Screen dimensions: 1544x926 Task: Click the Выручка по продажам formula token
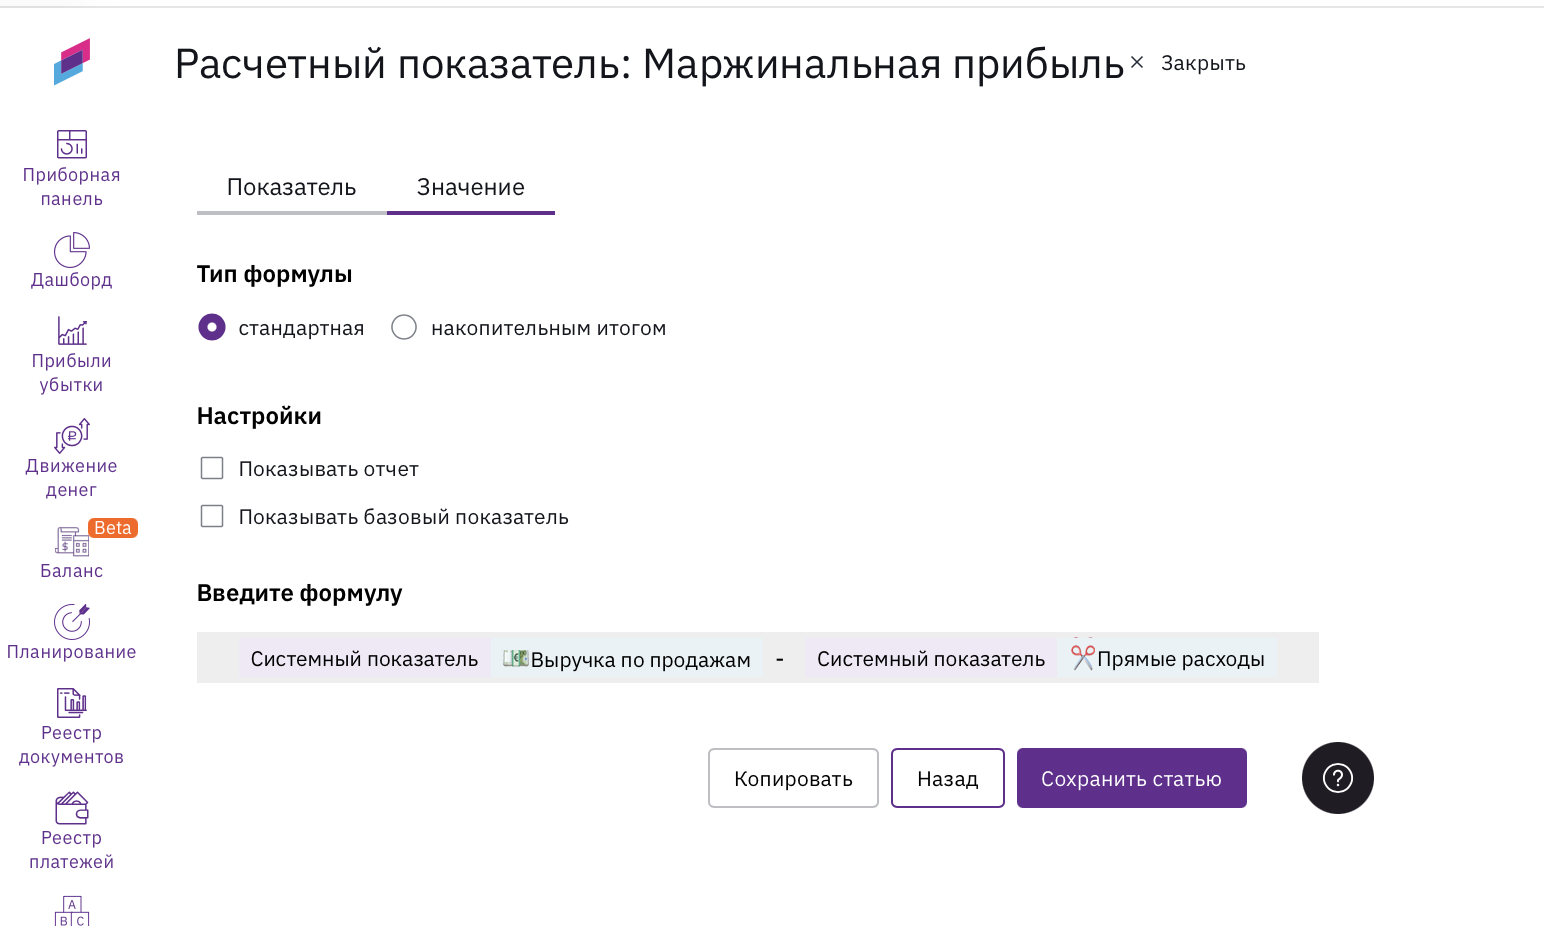627,659
